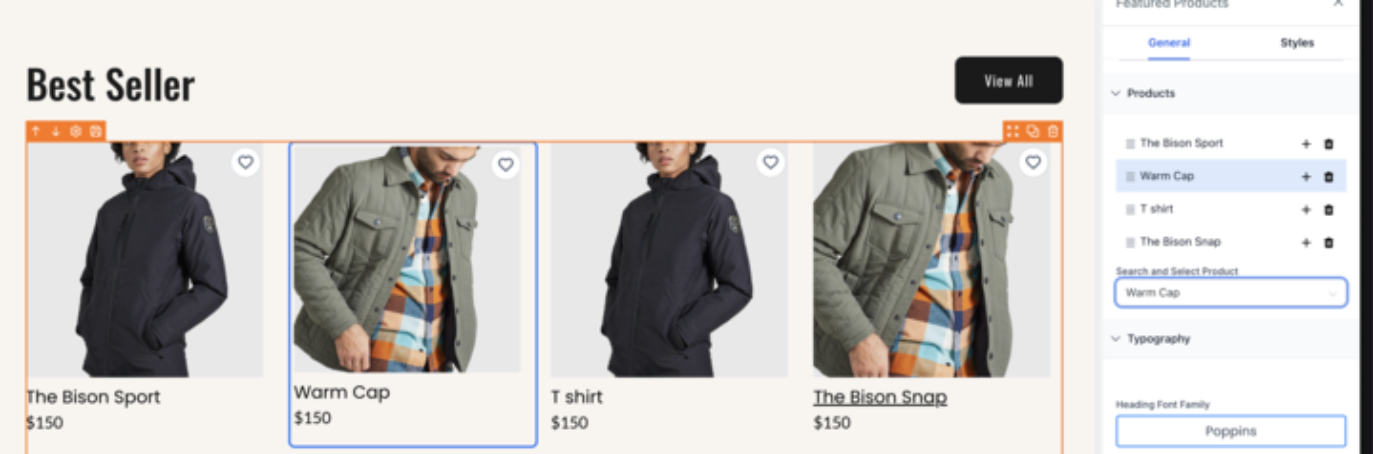
Task: Click the save section icon in orange toolbar
Action: [x=95, y=131]
